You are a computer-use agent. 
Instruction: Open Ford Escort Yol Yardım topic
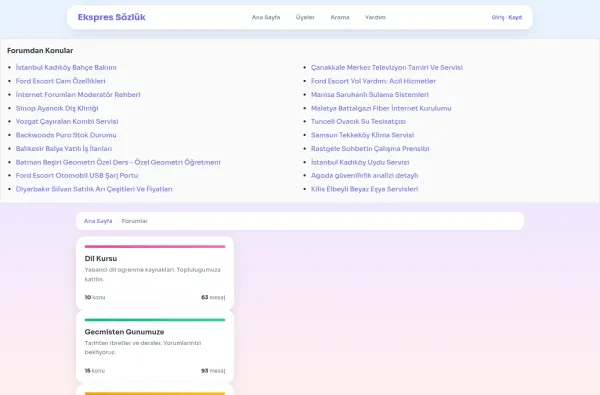373,81
